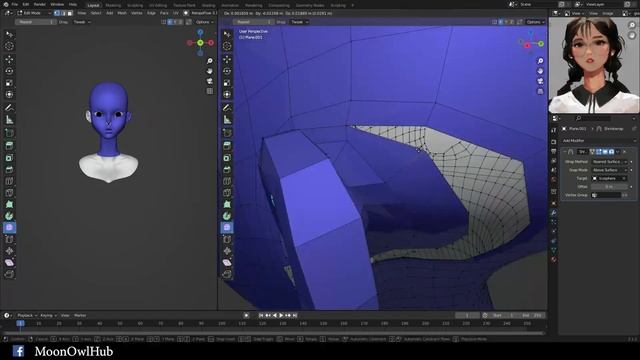Screen dimensions: 640x360
Task: Choose the Spin tool in right viewport toolbar
Action: tap(227, 216)
